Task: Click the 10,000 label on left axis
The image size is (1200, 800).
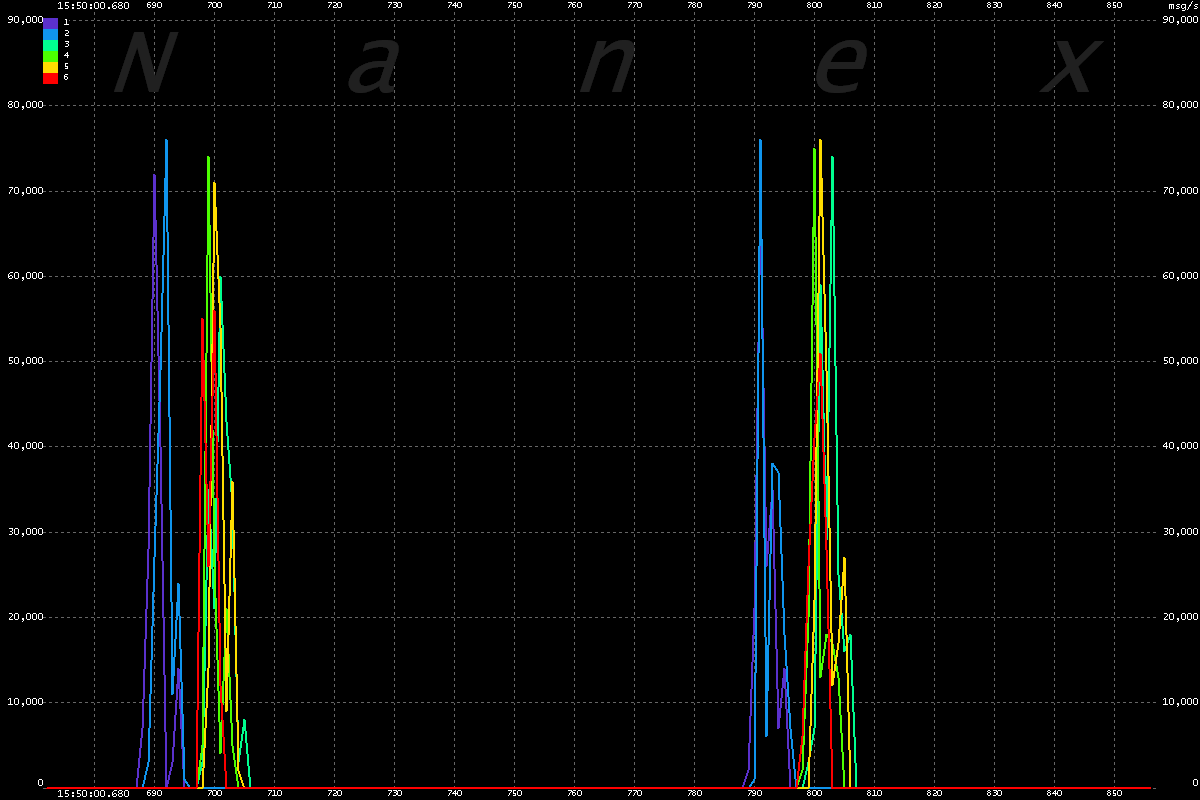Action: pos(24,701)
